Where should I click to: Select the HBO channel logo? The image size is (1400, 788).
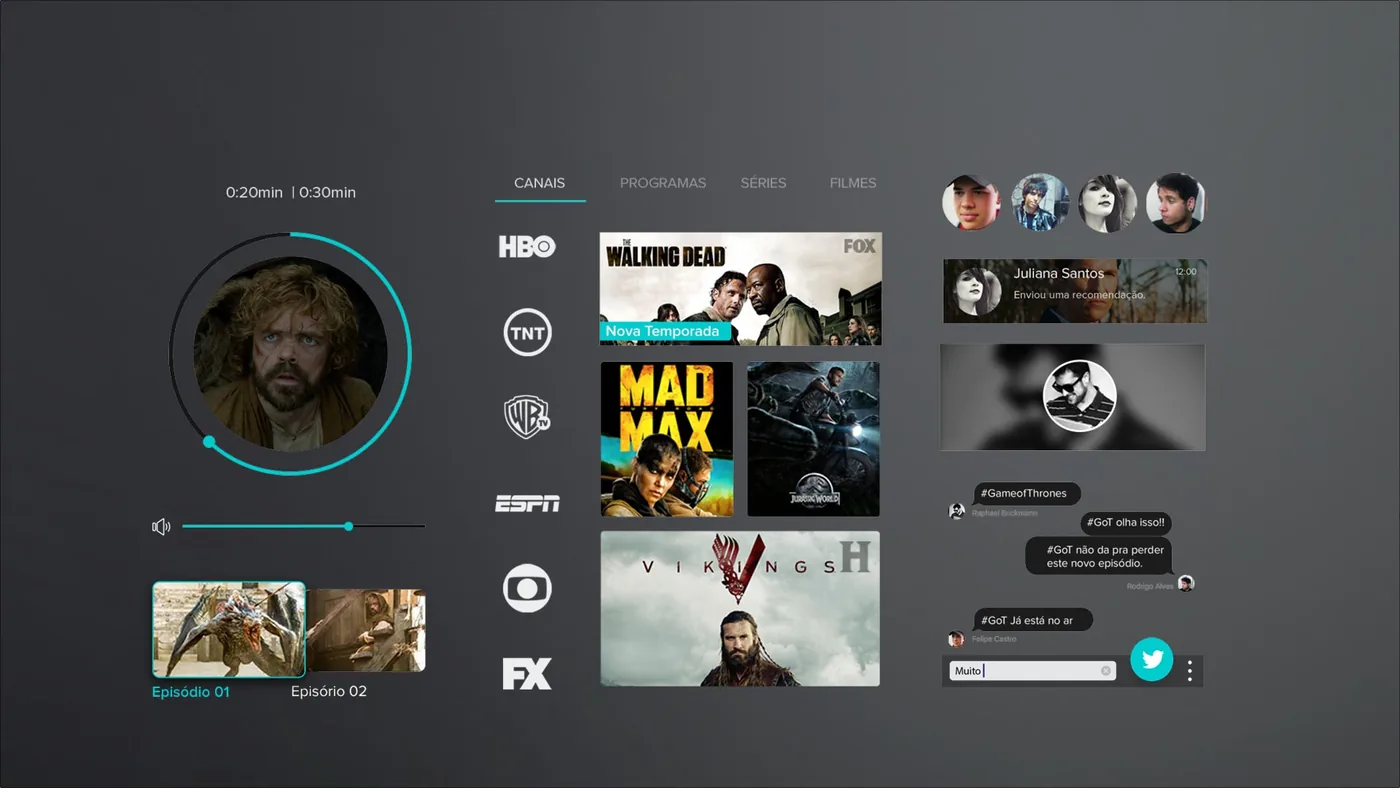pyautogui.click(x=527, y=246)
